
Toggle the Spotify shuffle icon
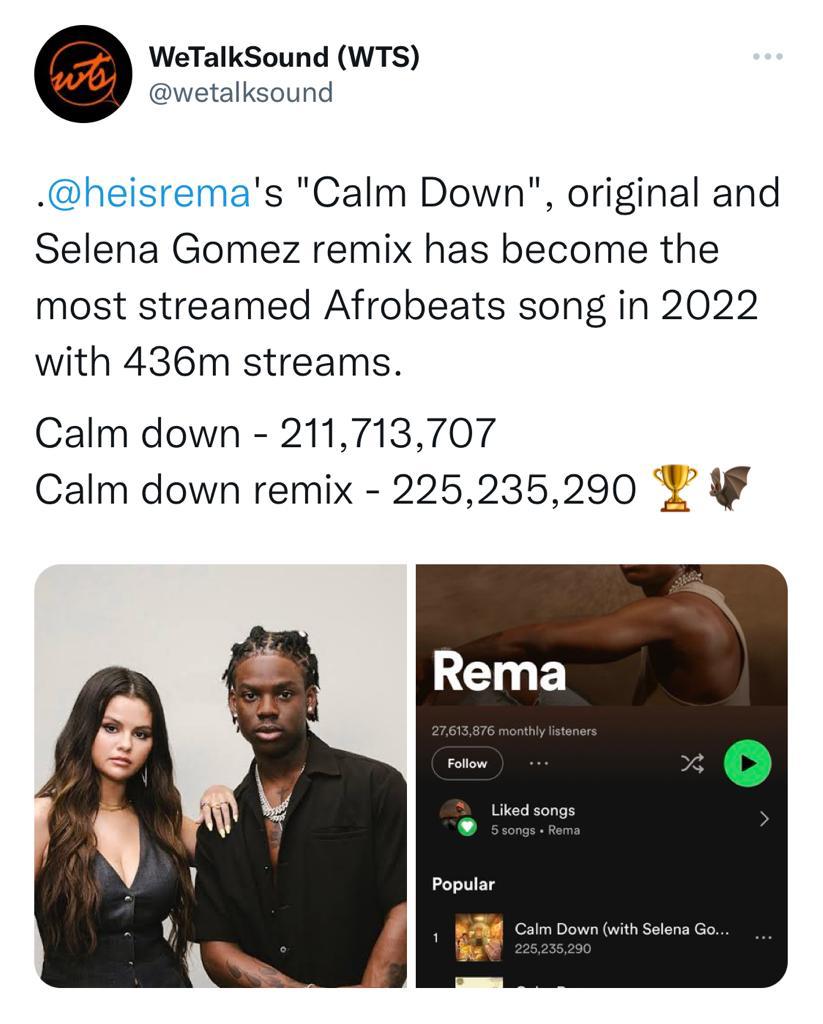pos(692,764)
